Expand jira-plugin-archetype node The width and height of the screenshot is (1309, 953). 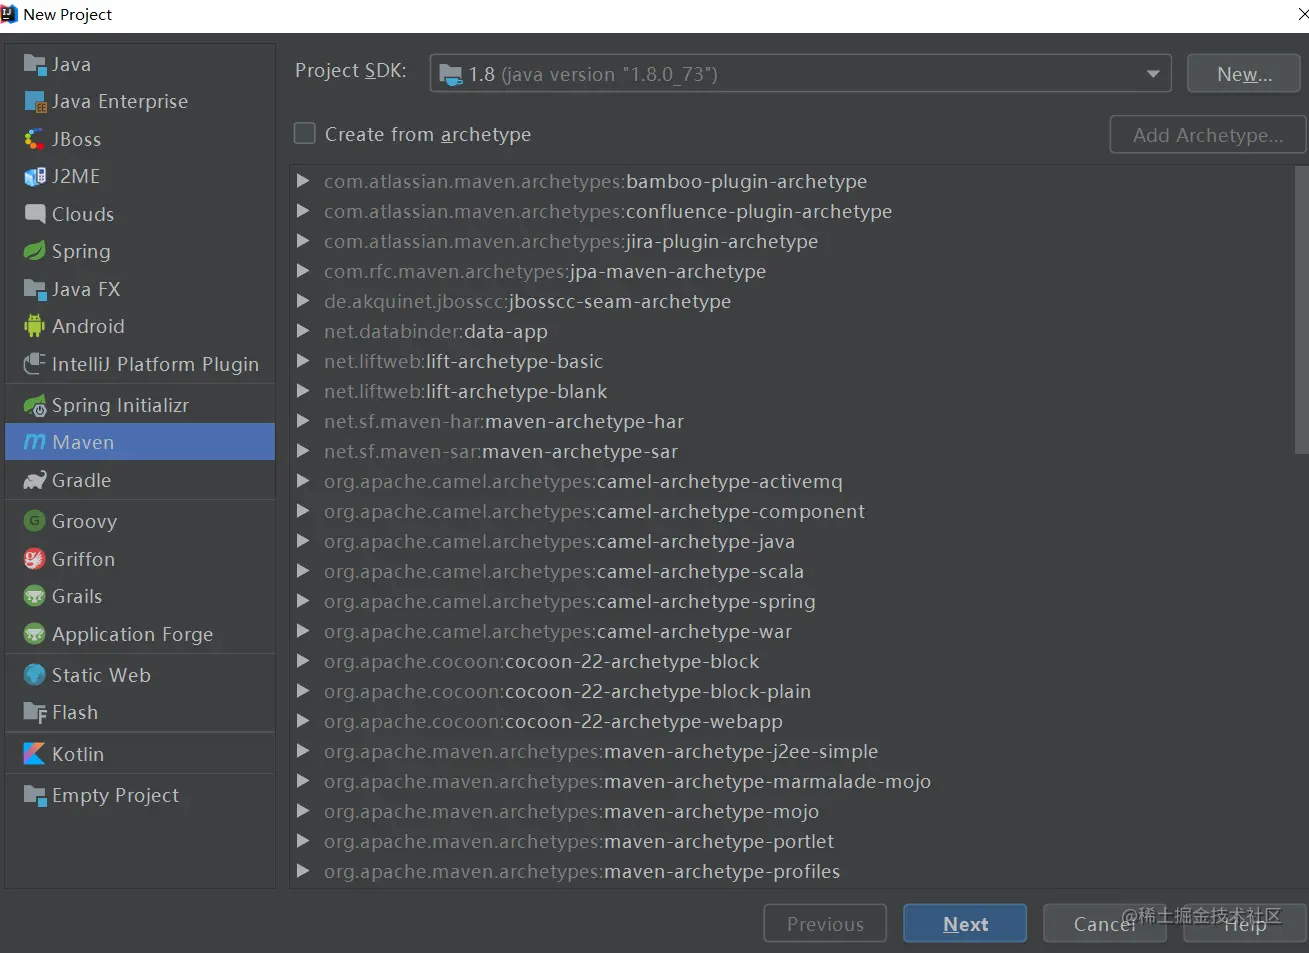303,241
